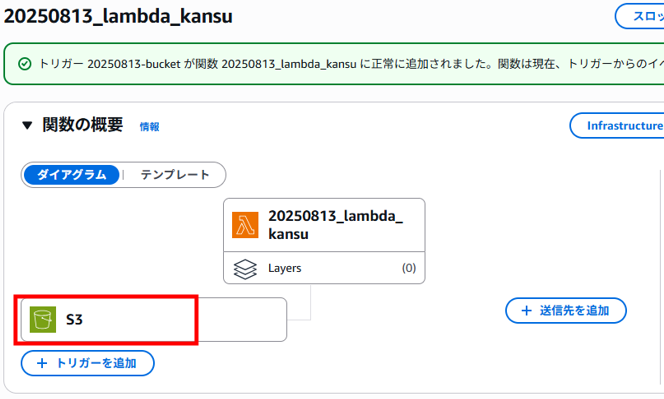The image size is (664, 399).
Task: Click the green success checkmark icon
Action: click(25, 64)
